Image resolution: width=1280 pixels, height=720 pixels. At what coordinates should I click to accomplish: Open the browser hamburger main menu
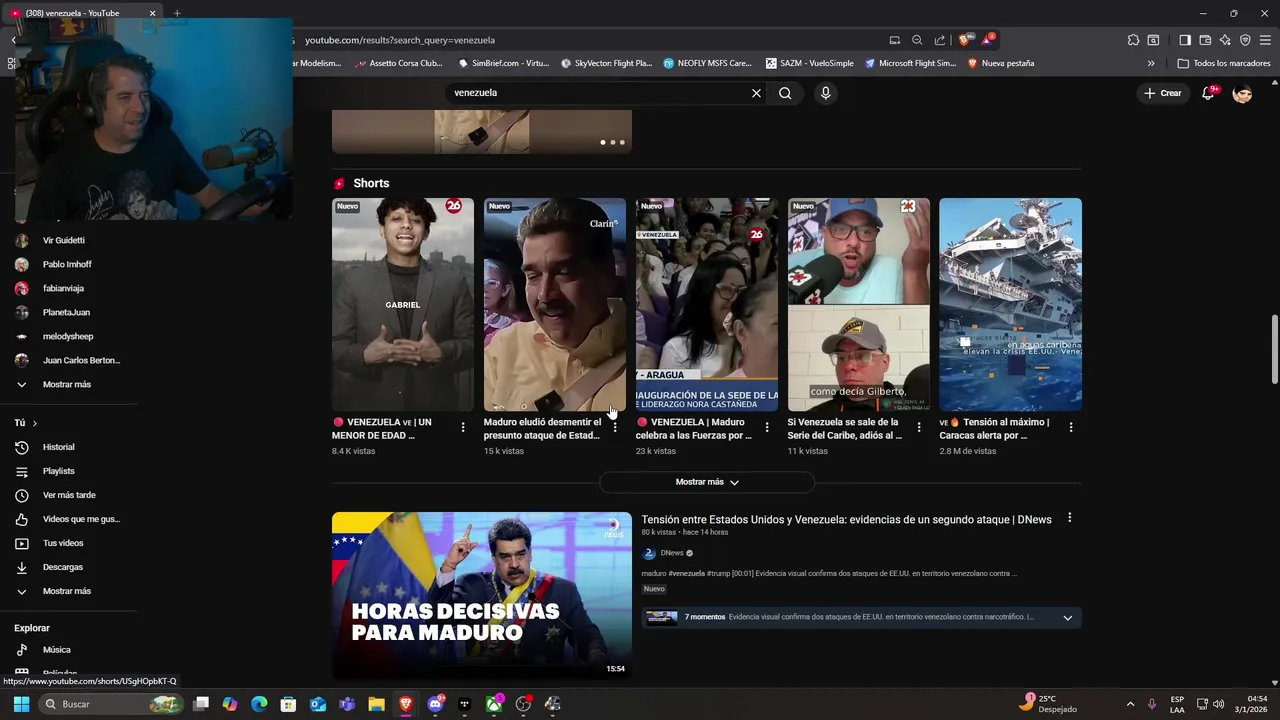point(1265,40)
